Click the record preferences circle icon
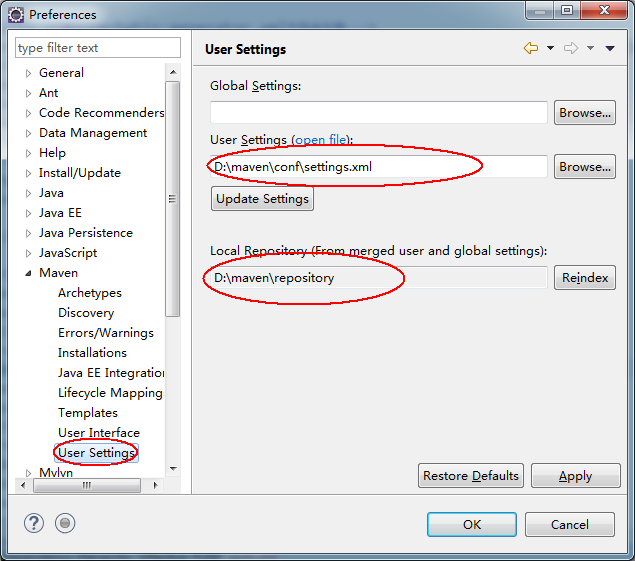The width and height of the screenshot is (635, 561). [65, 523]
